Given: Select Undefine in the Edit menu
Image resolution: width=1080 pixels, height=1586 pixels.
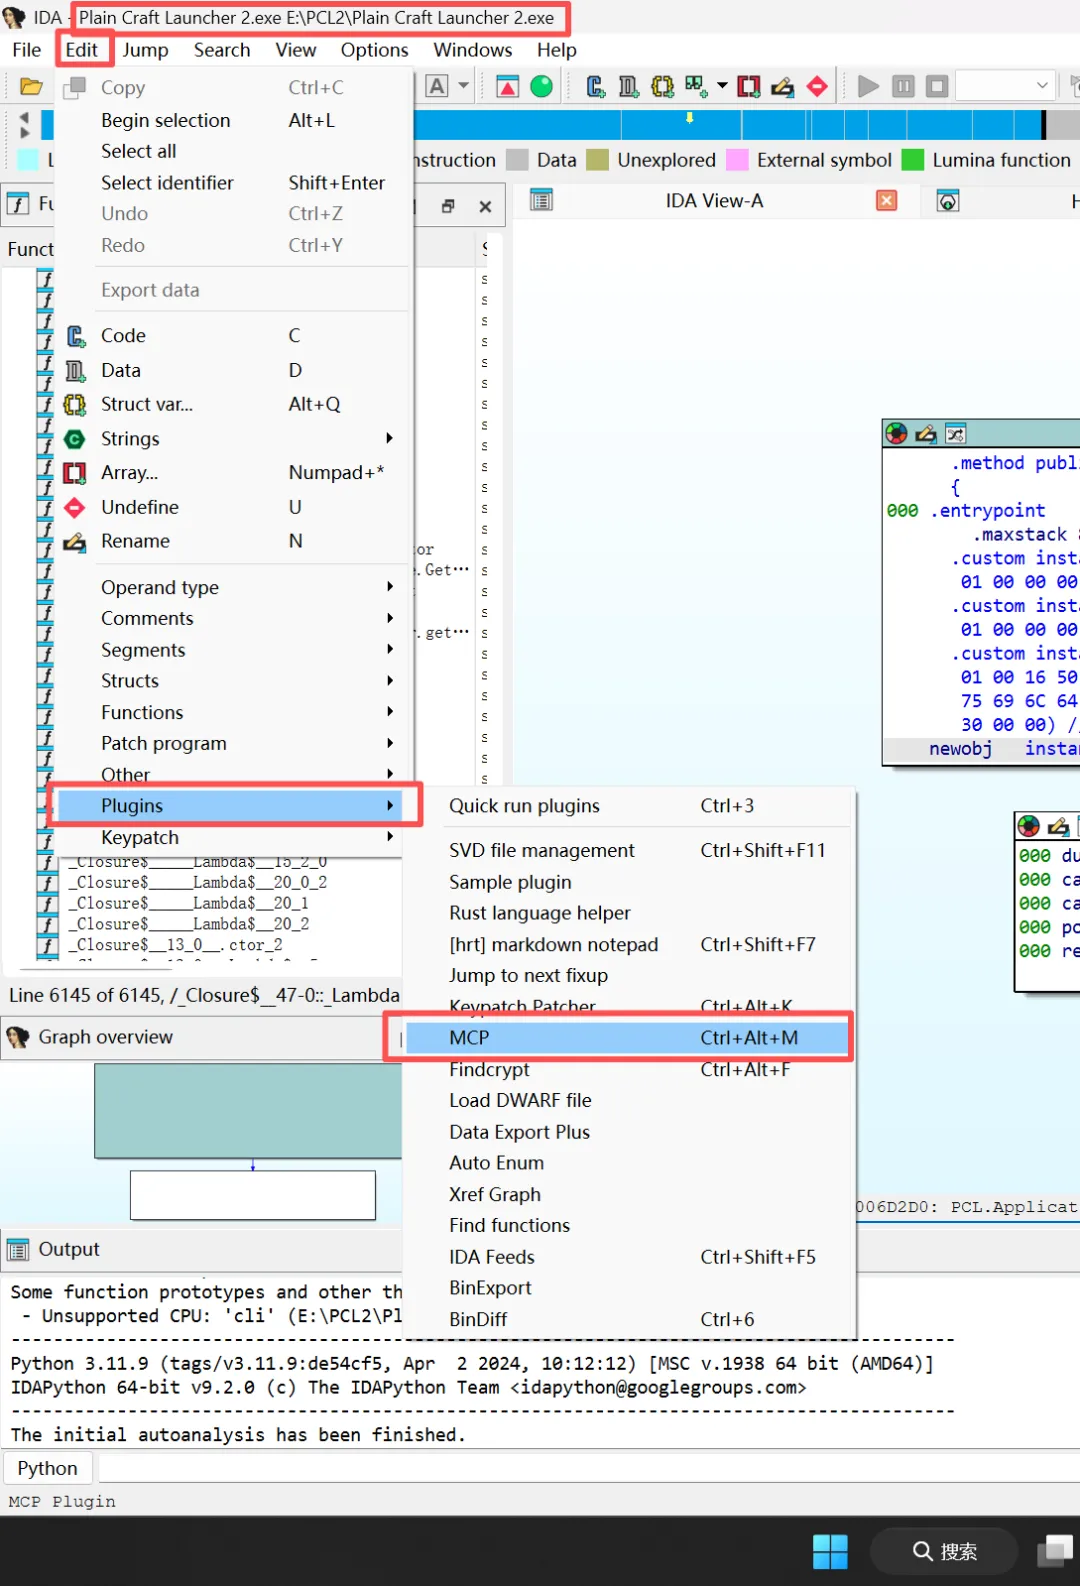Looking at the screenshot, I should [x=234, y=507].
